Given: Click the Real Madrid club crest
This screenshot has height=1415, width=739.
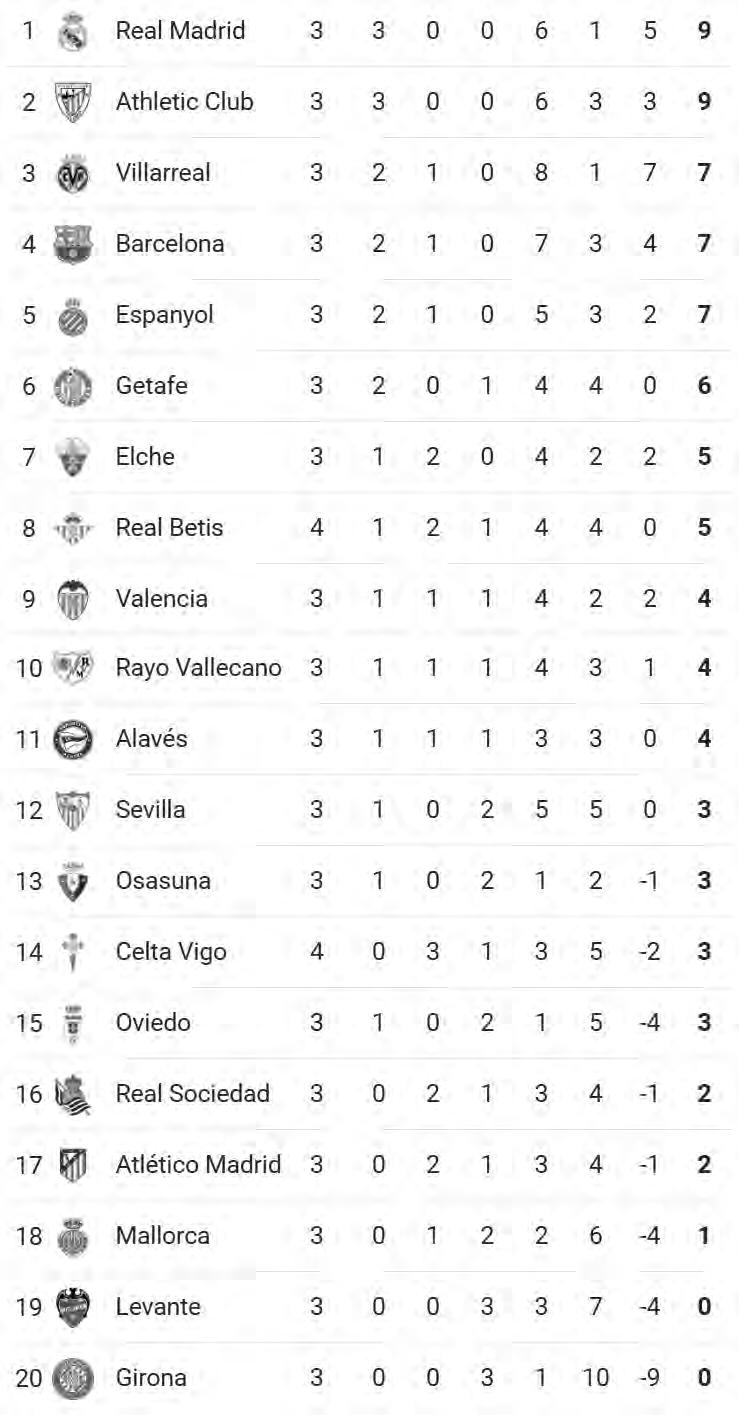Looking at the screenshot, I should [73, 31].
